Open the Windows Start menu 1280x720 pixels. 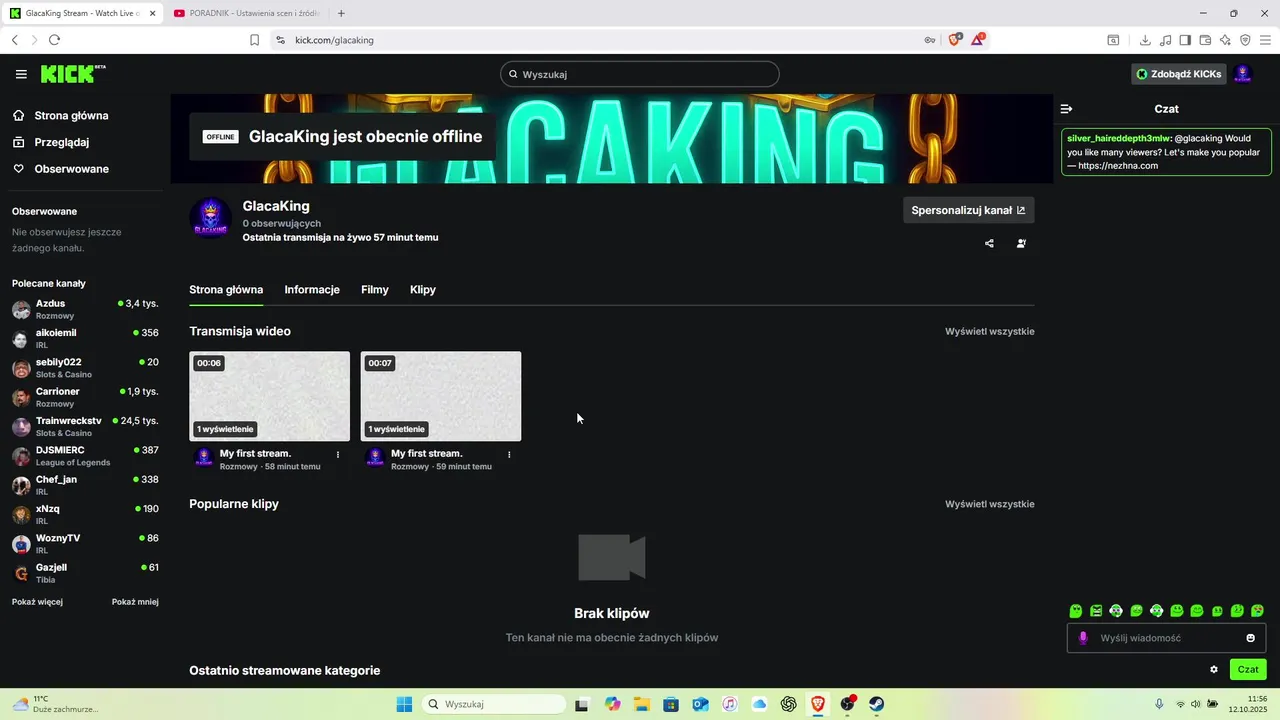[x=404, y=704]
